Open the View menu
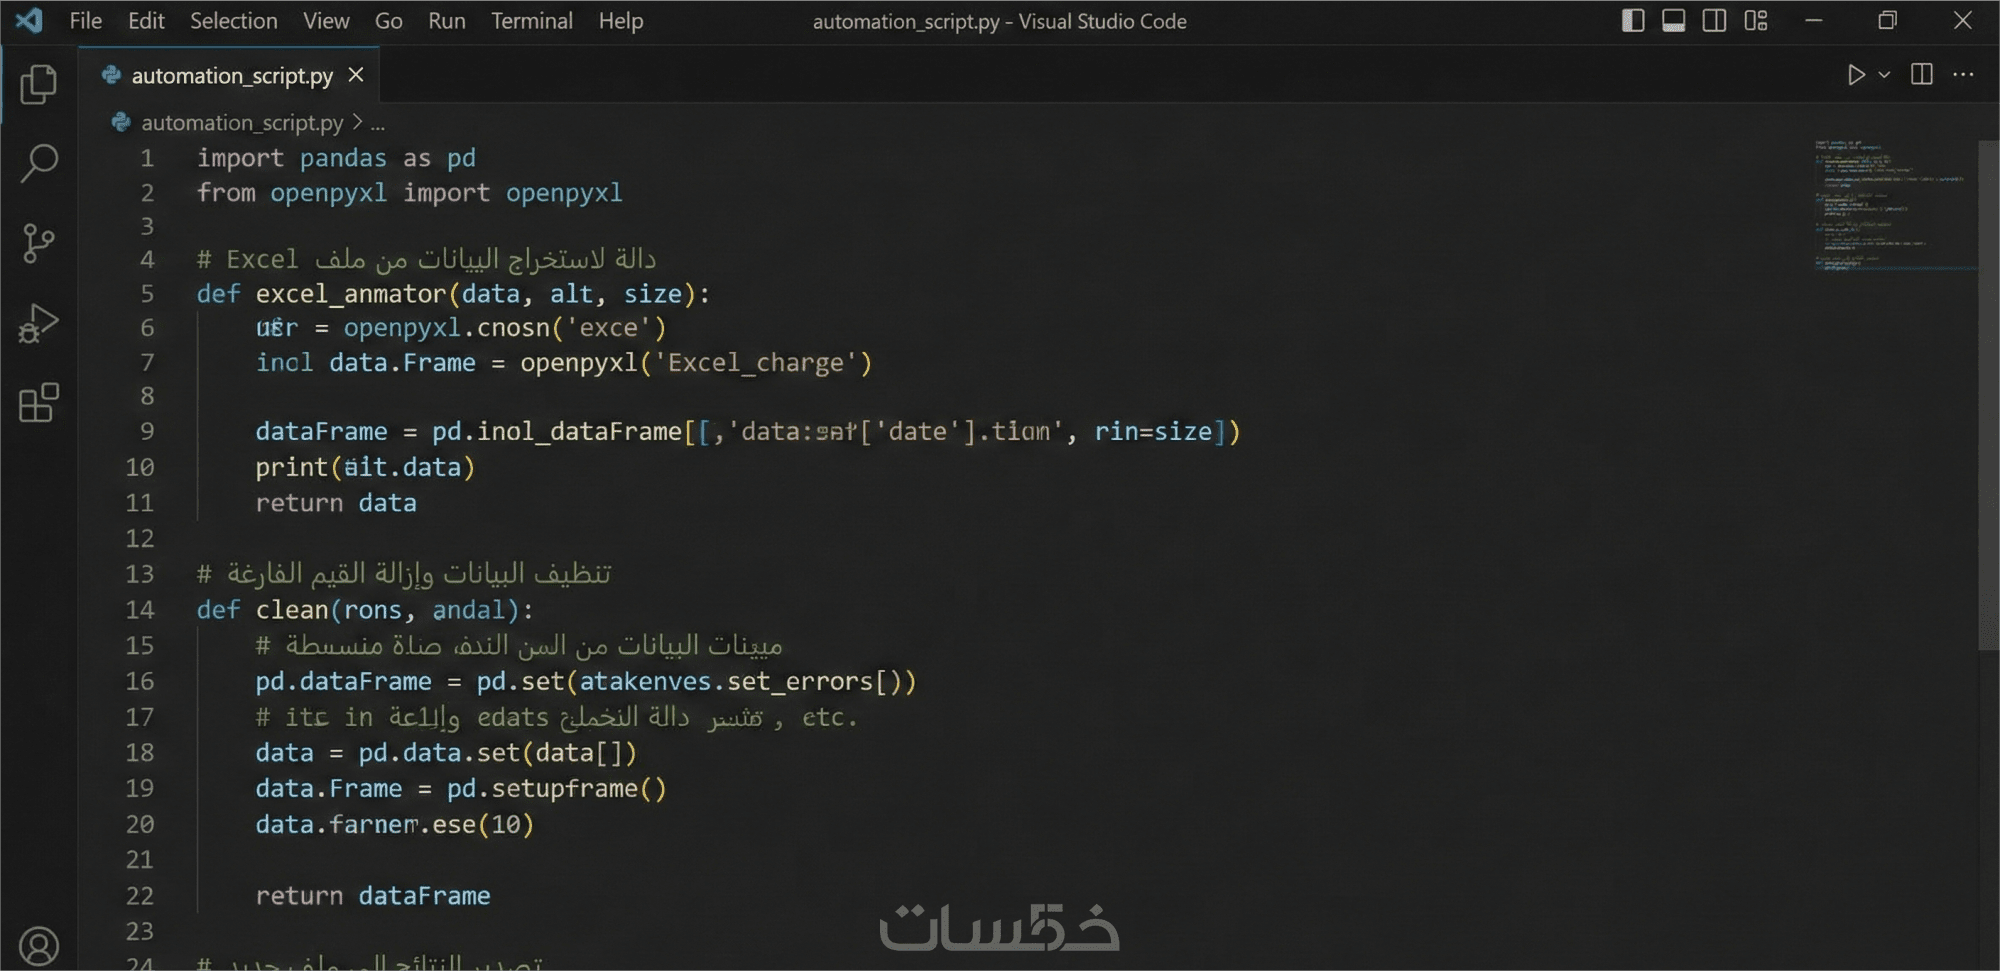Screen dimensions: 2000x971 coord(326,21)
